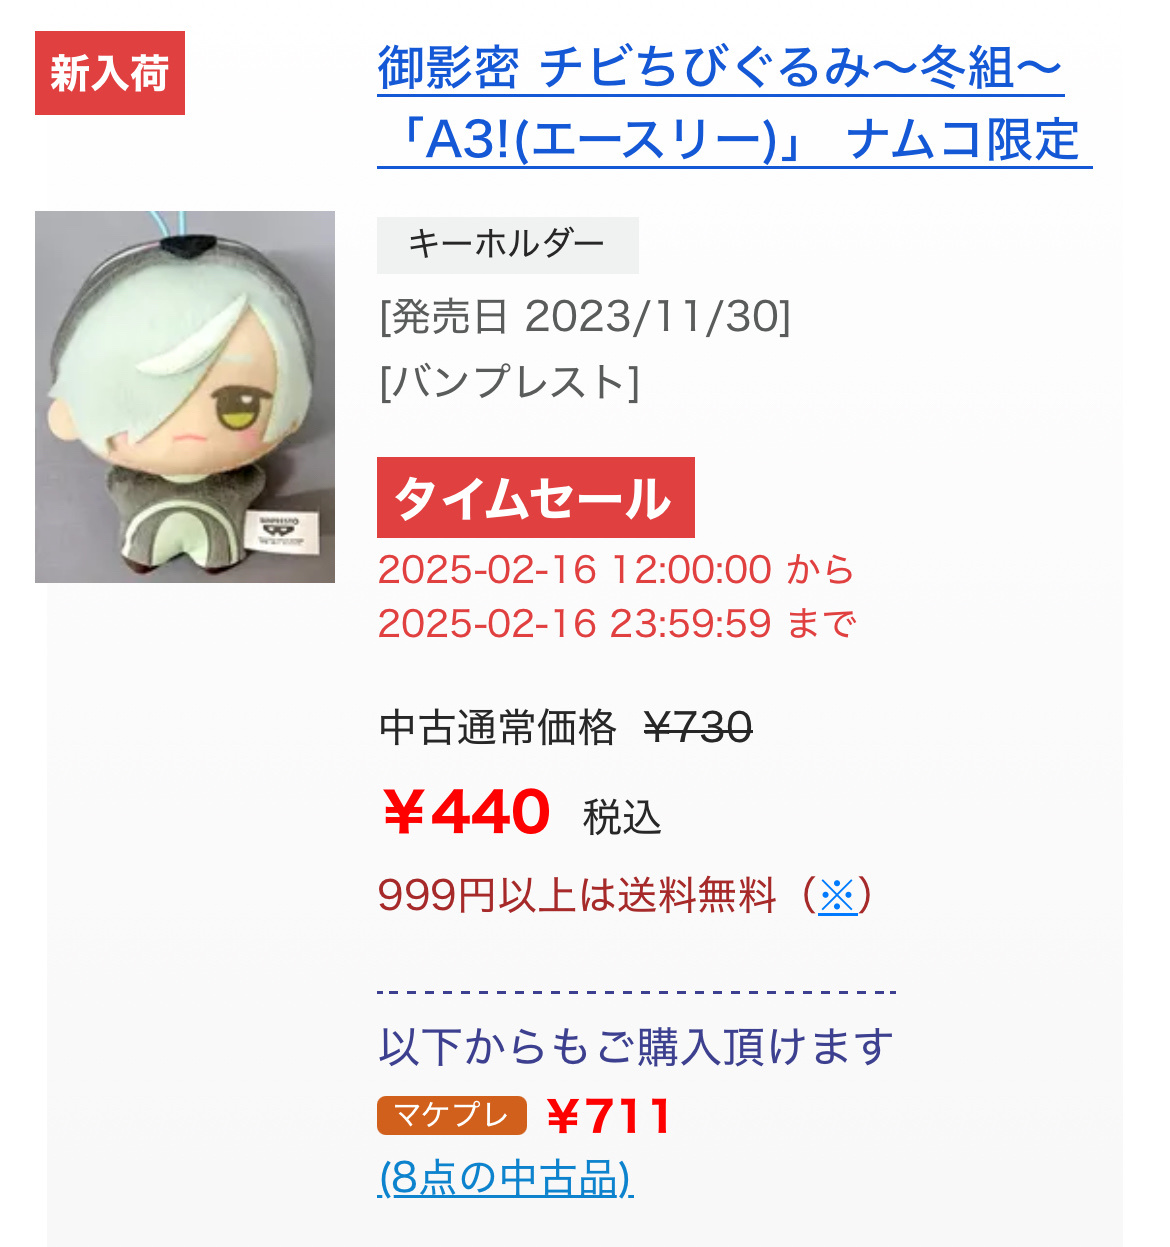Click the ¥440 sale price
Image resolution: width=1170 pixels, height=1247 pixels.
[465, 812]
